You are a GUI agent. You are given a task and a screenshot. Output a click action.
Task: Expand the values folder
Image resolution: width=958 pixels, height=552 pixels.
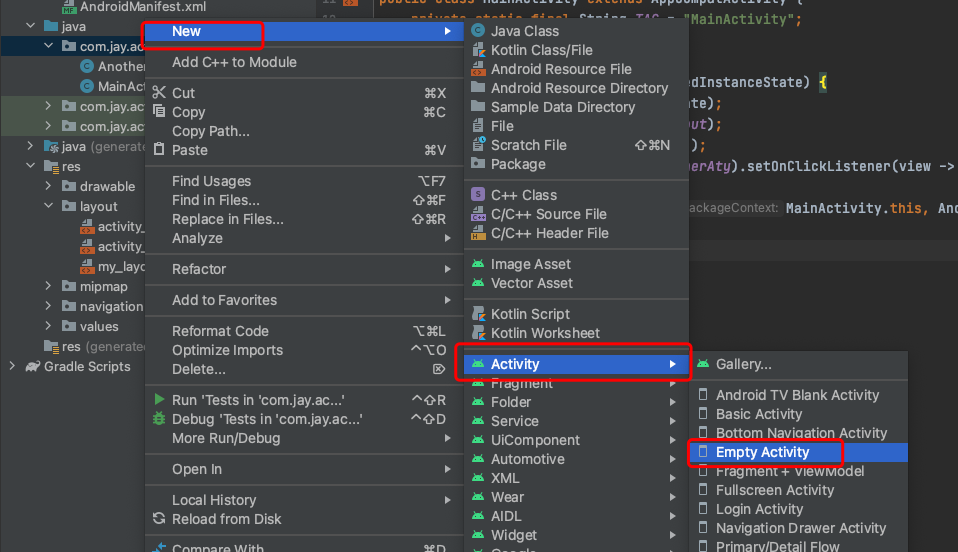click(x=48, y=326)
